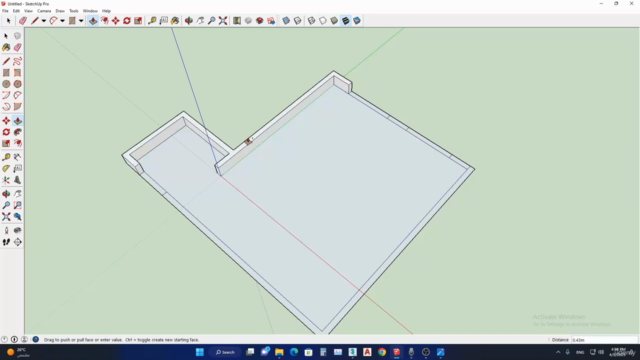Image resolution: width=640 pixels, height=360 pixels.
Task: Click the Distance measurement input box
Action: click(604, 340)
